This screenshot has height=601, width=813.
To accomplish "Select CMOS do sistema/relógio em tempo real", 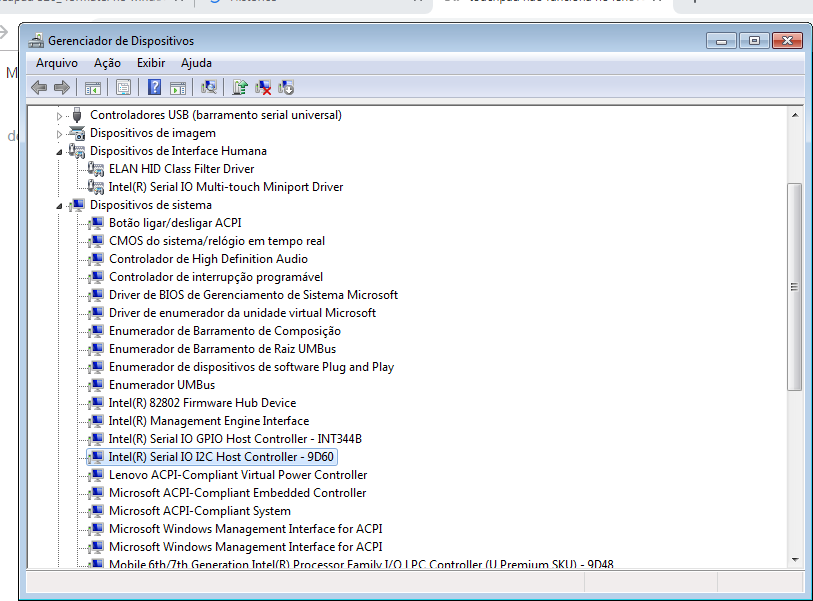I will coord(217,241).
